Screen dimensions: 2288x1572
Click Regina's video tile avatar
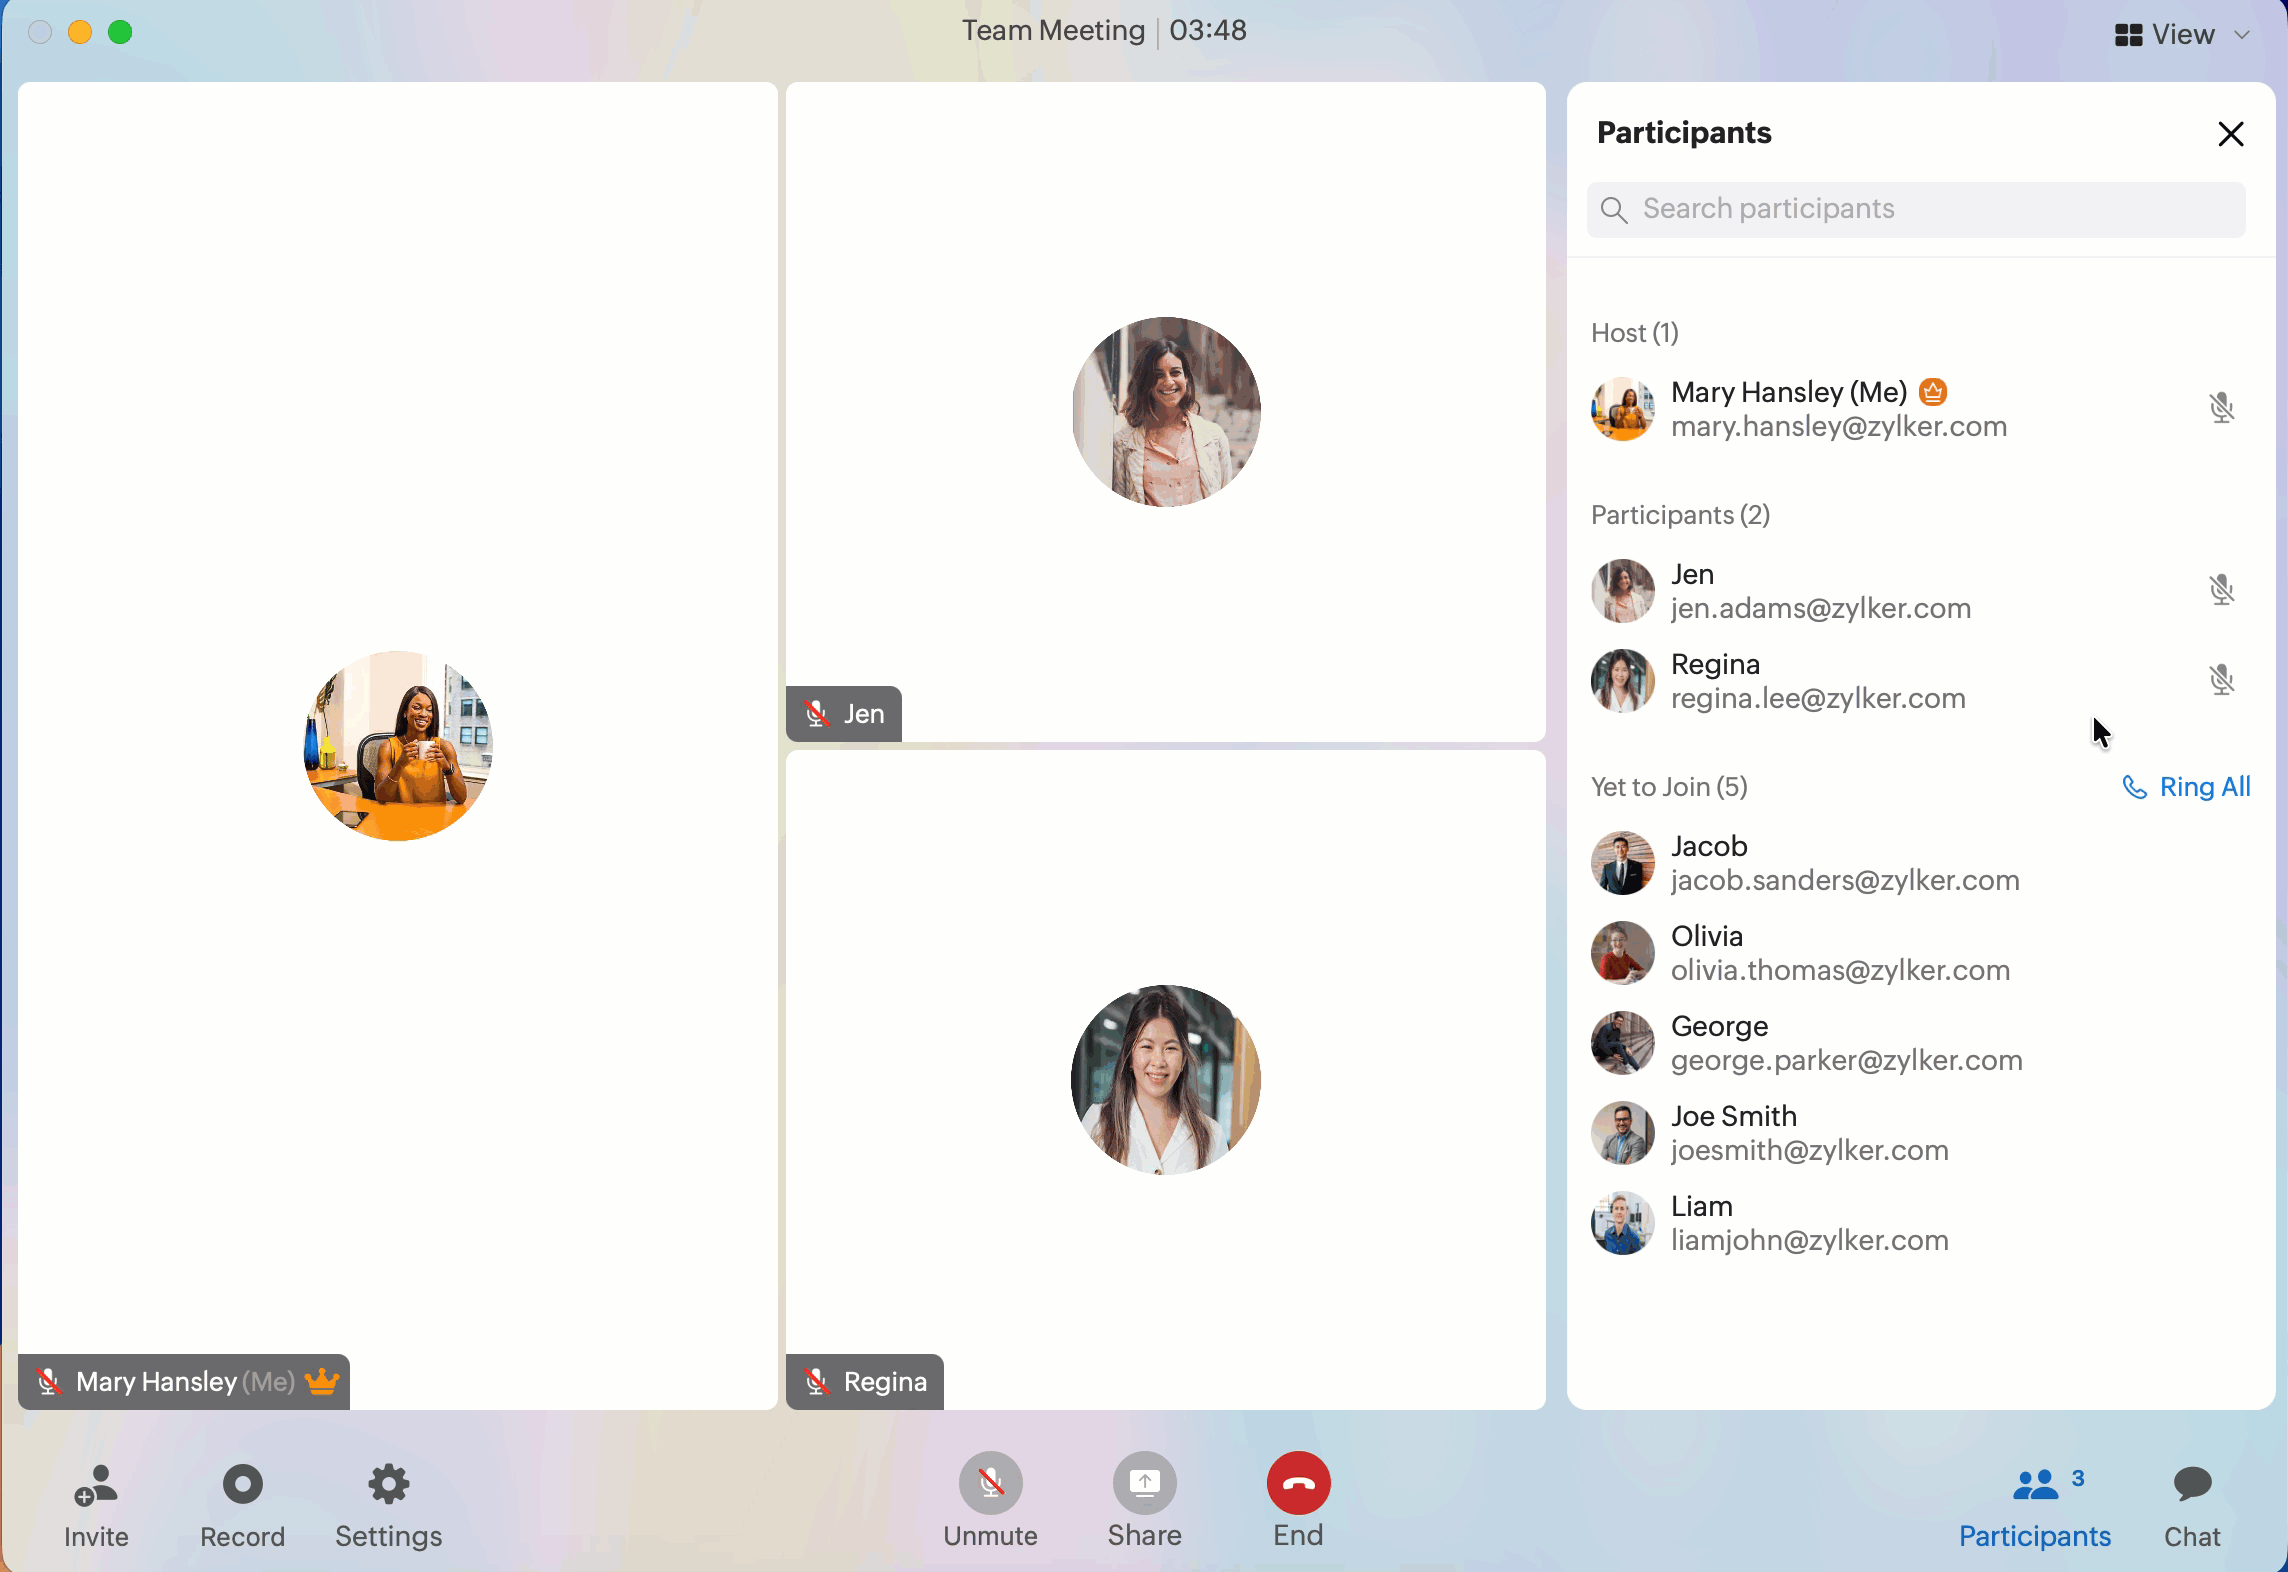tap(1165, 1080)
